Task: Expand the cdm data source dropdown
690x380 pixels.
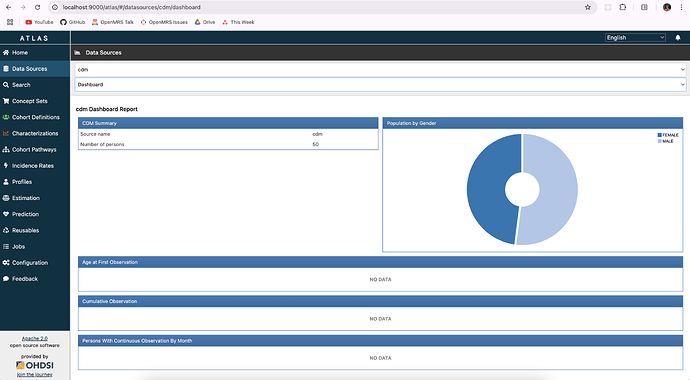Action: coord(380,69)
